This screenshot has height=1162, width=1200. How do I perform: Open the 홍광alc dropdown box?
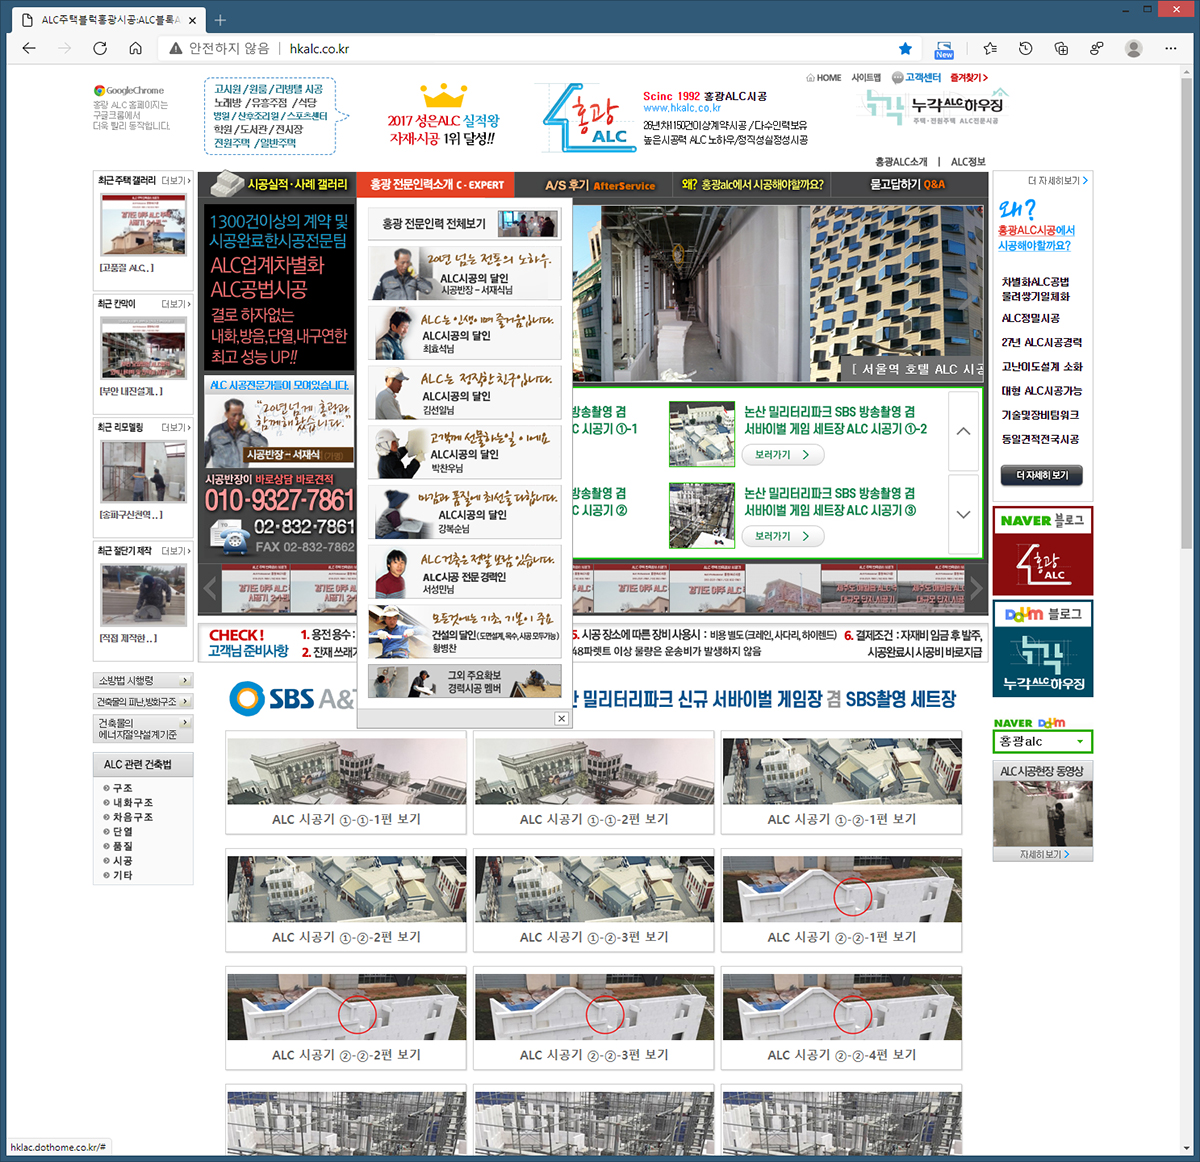(1041, 741)
